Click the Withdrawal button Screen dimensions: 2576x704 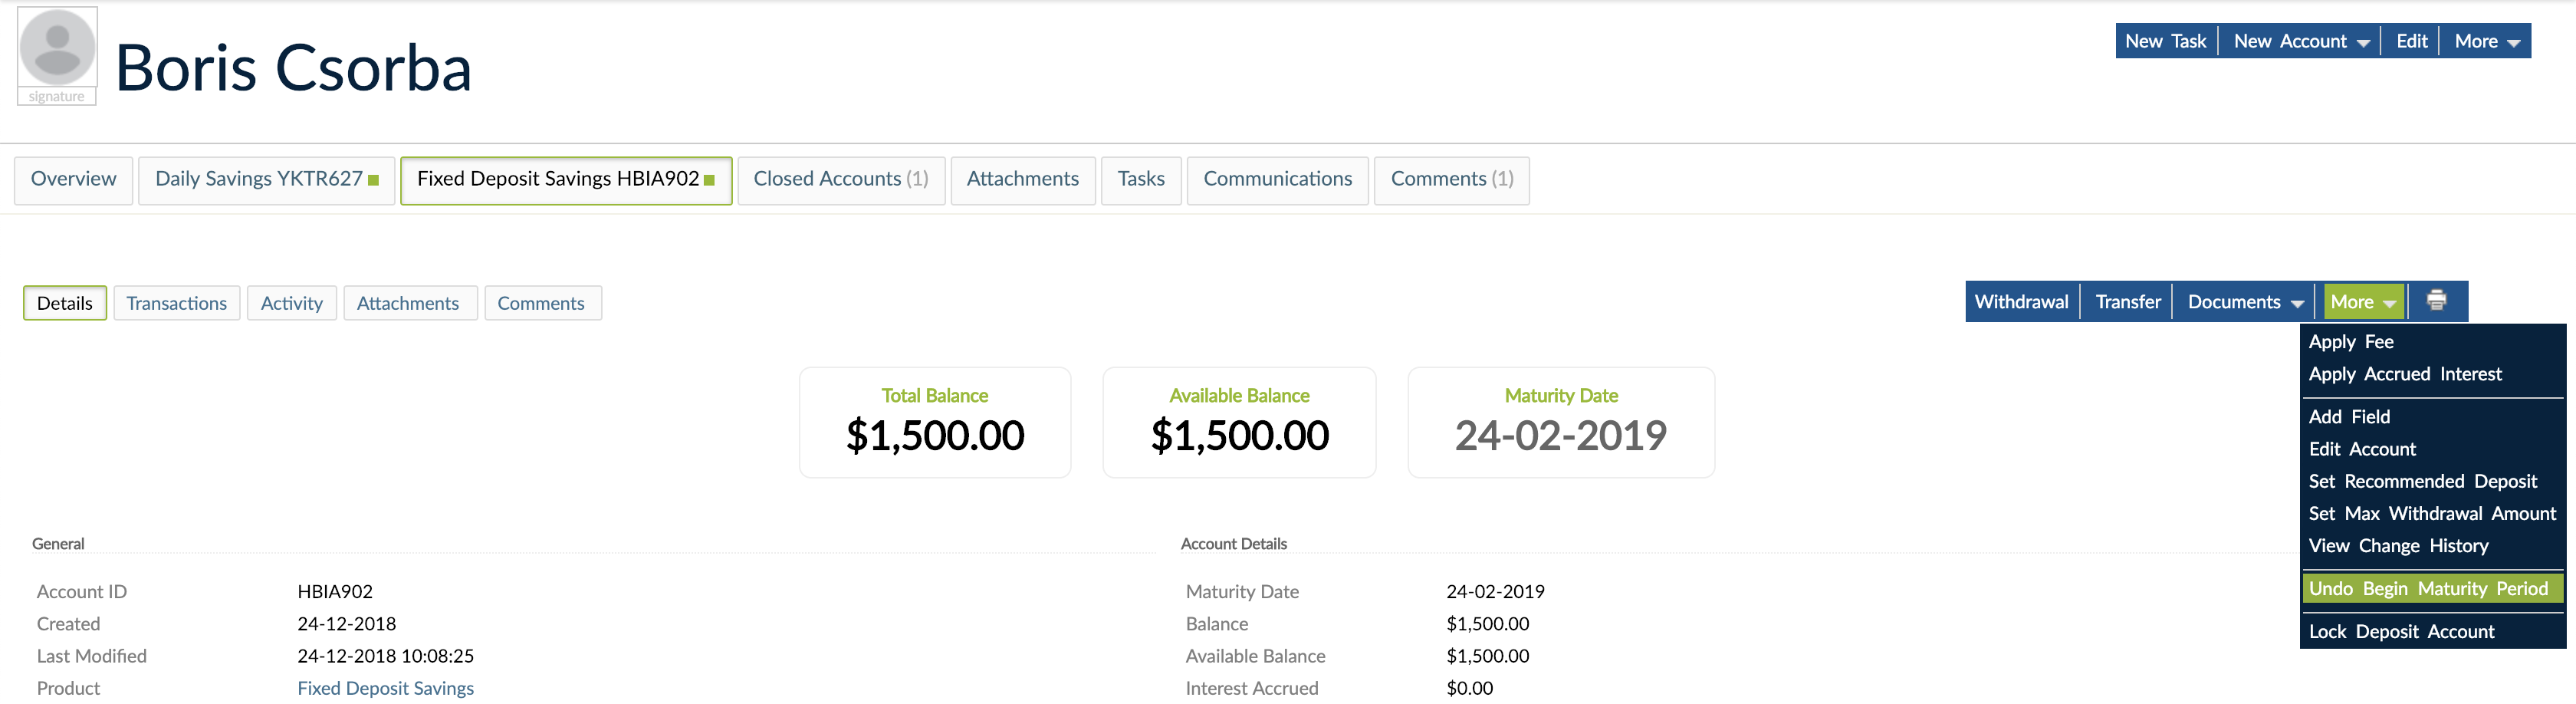coord(2021,301)
